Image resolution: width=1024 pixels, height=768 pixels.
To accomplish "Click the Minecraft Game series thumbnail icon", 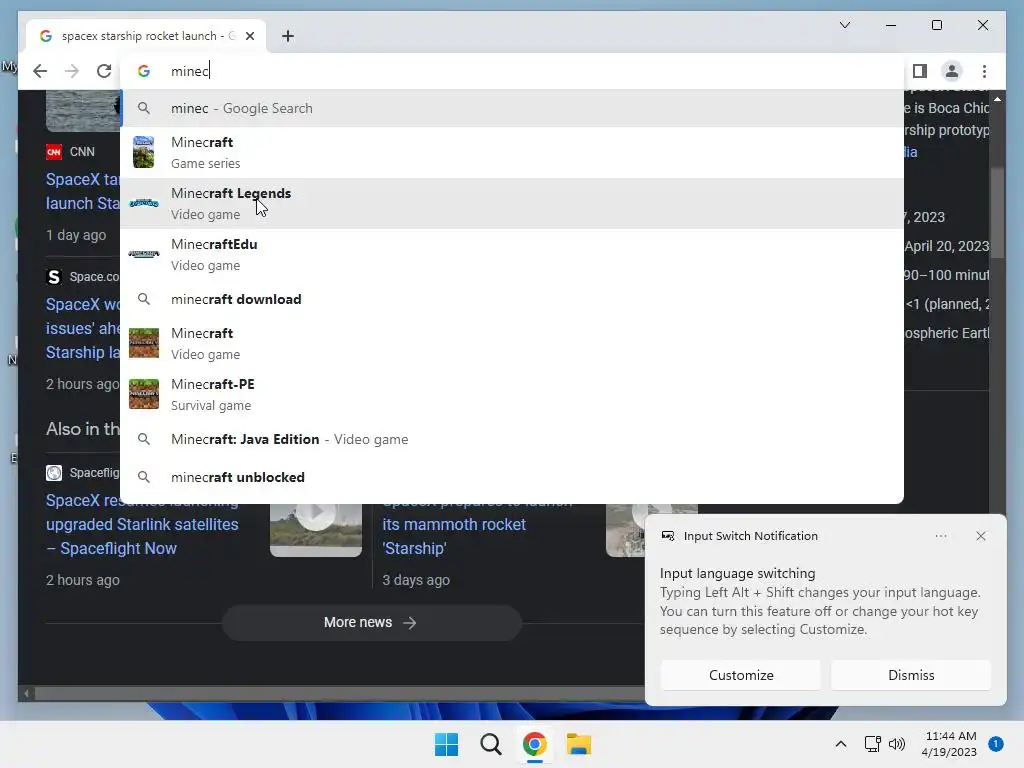I will point(144,152).
